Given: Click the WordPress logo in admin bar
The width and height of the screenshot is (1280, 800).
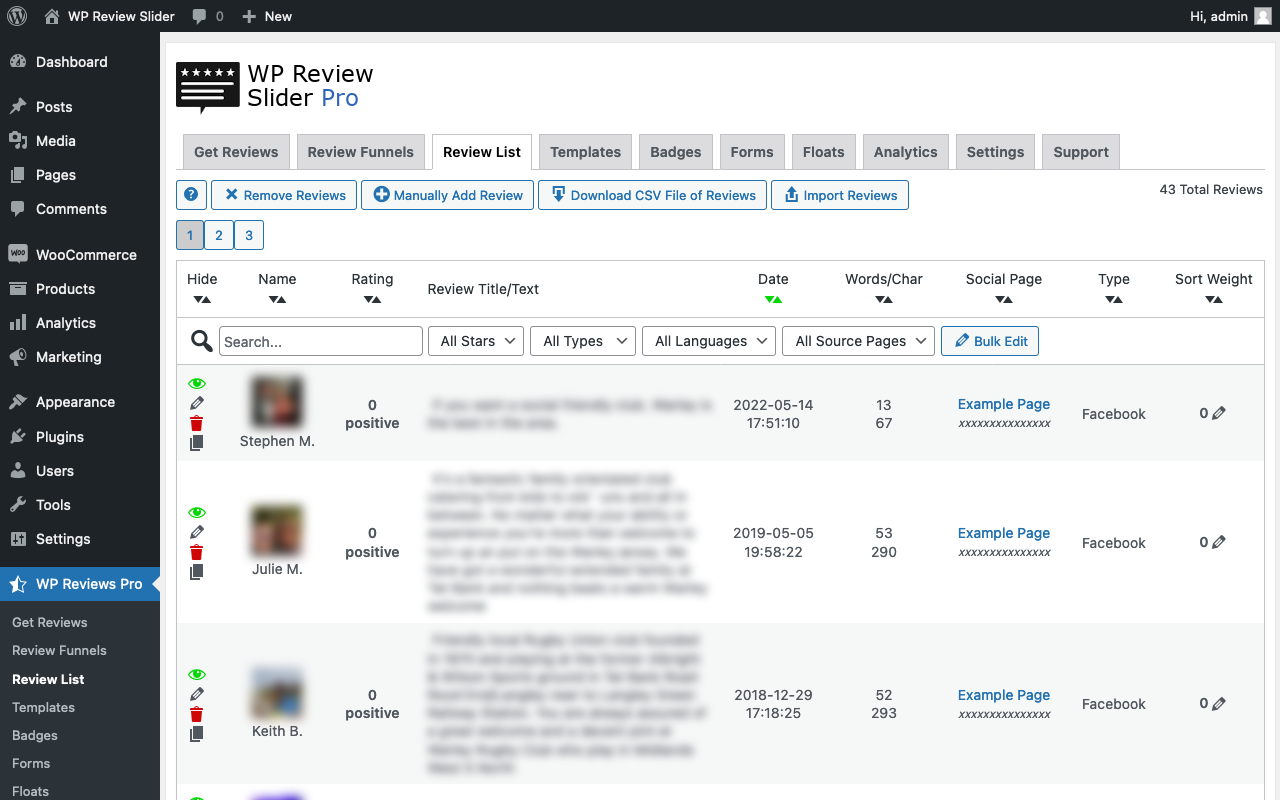Looking at the screenshot, I should tap(16, 16).
